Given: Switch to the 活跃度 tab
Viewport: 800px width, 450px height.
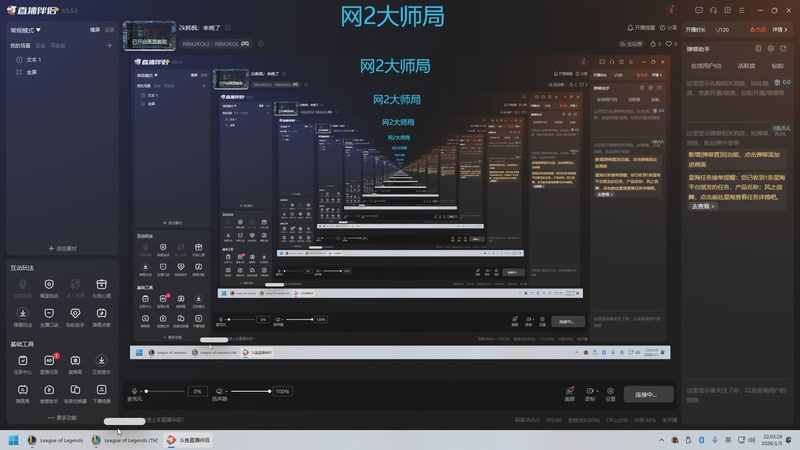Looking at the screenshot, I should [746, 66].
